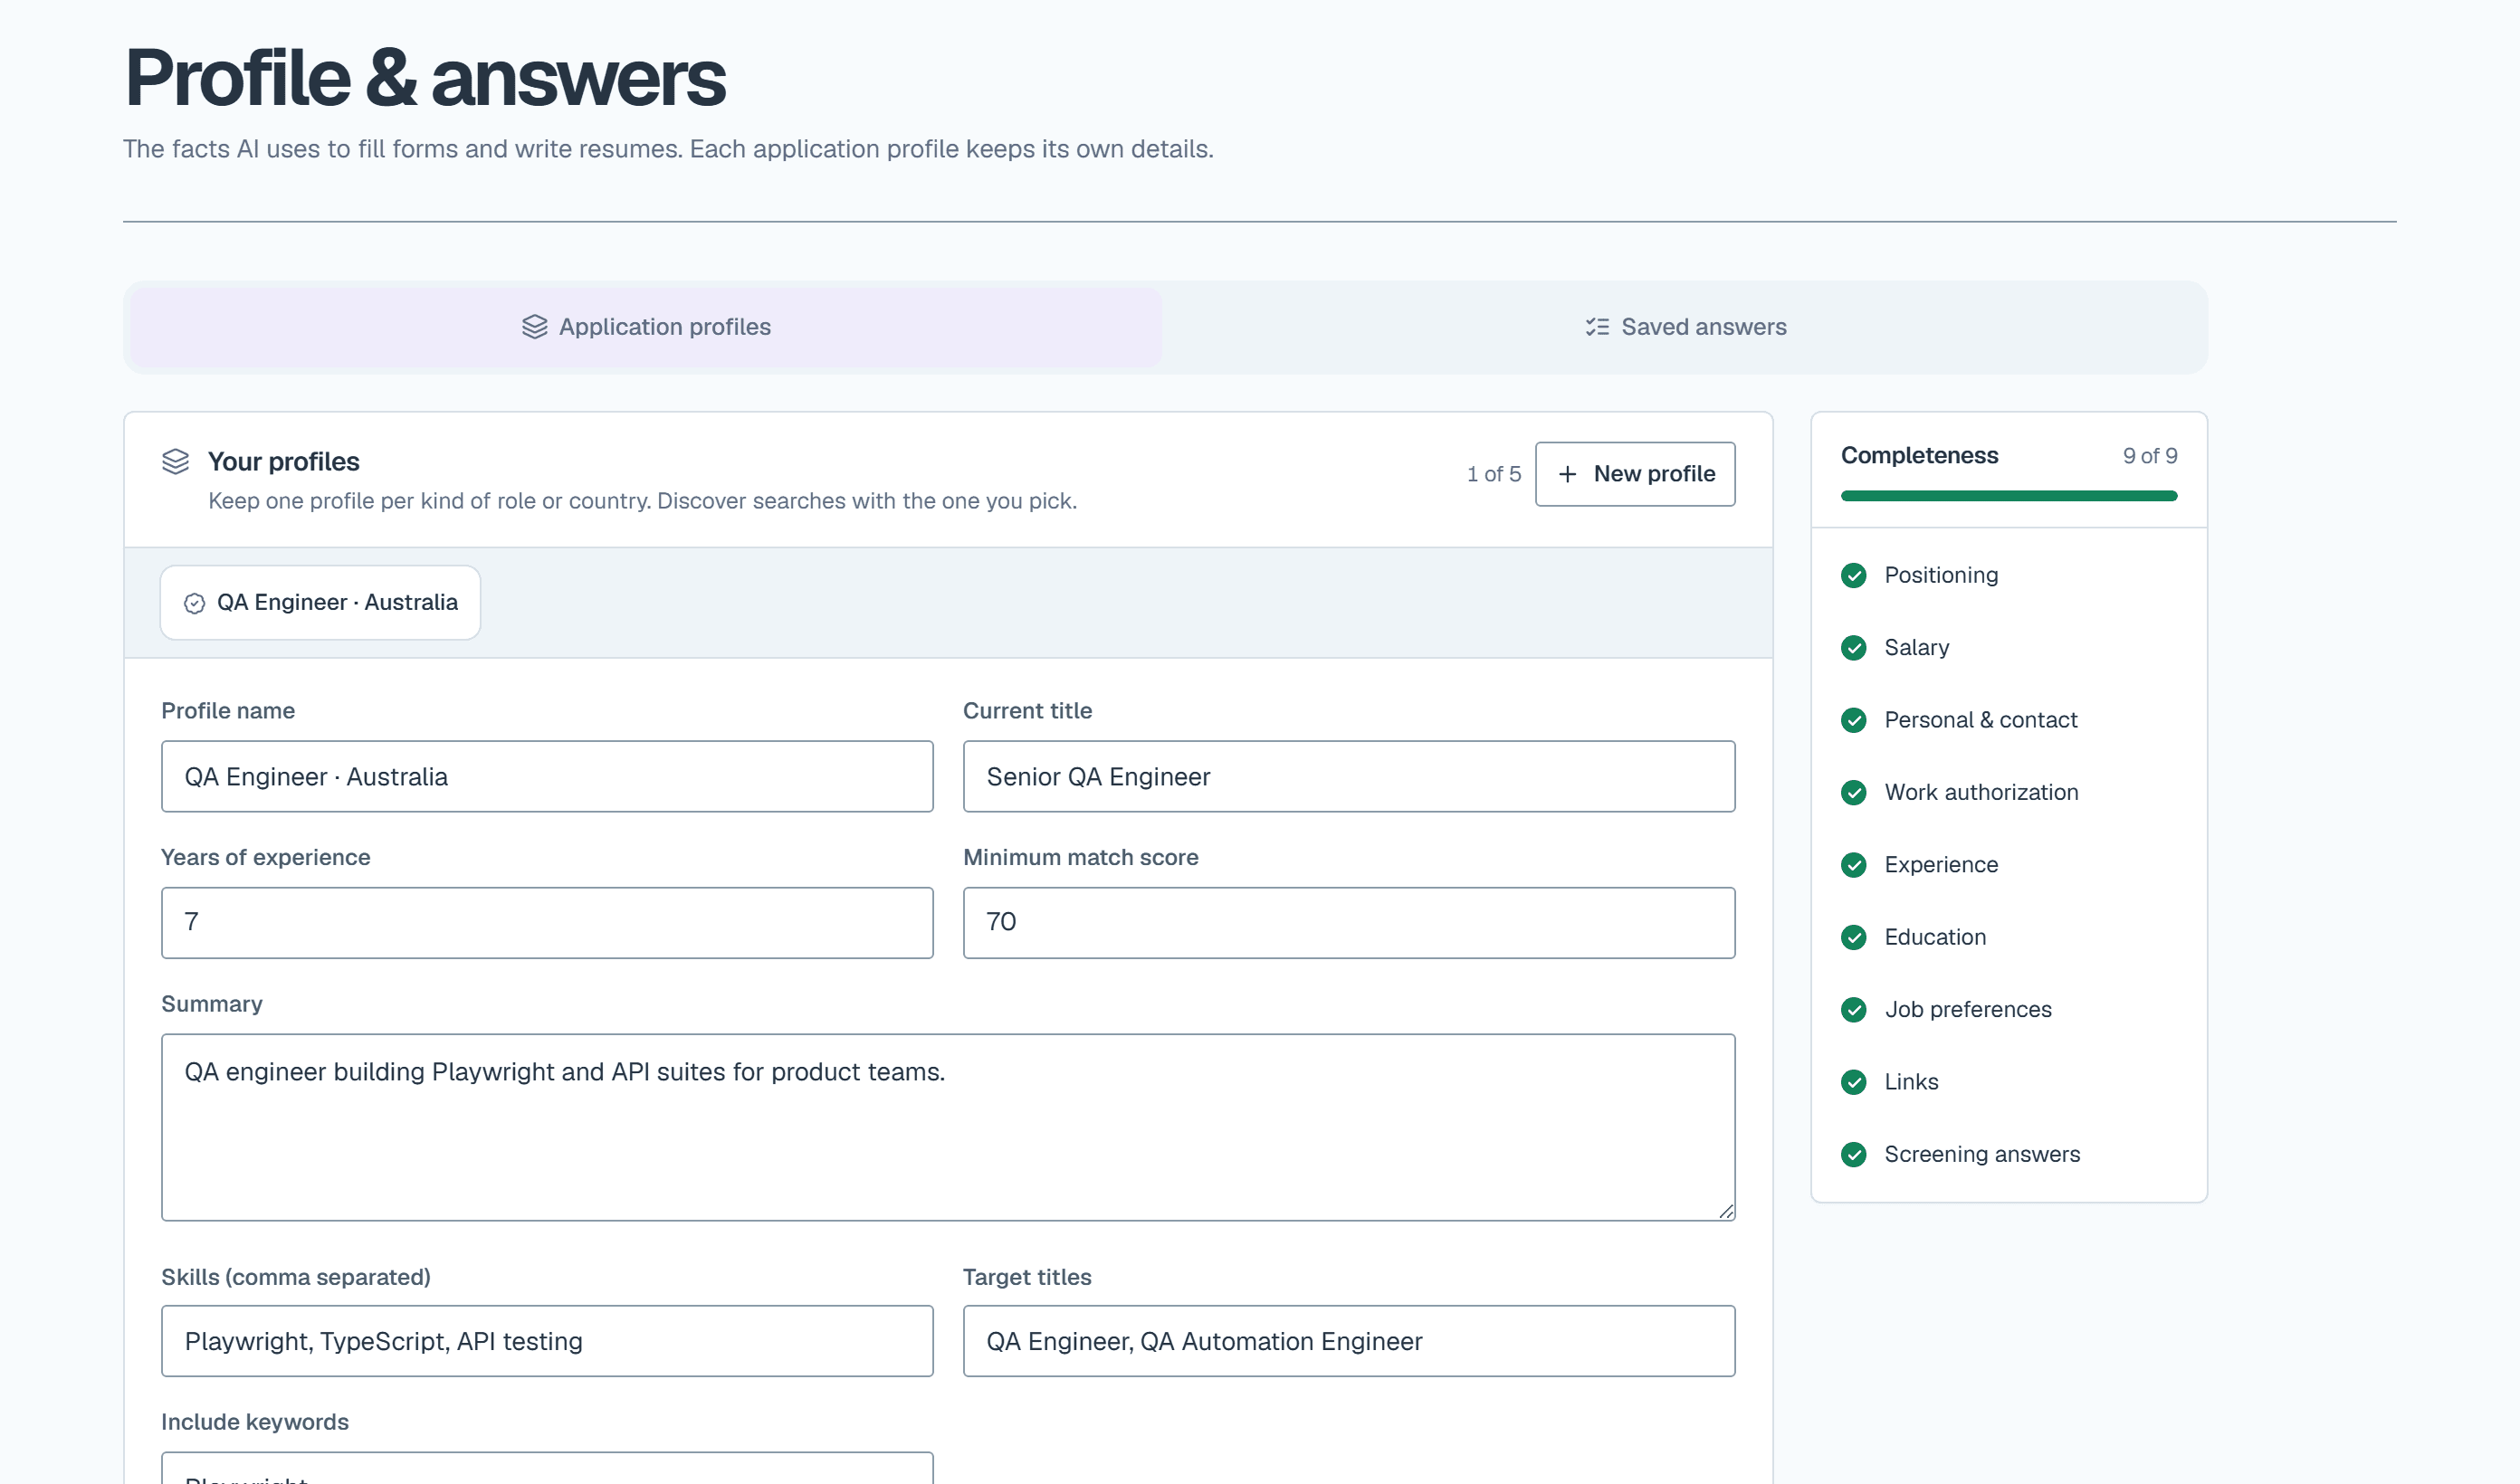Click the Skills comma separated field
This screenshot has height=1484, width=2520.
(x=547, y=1341)
